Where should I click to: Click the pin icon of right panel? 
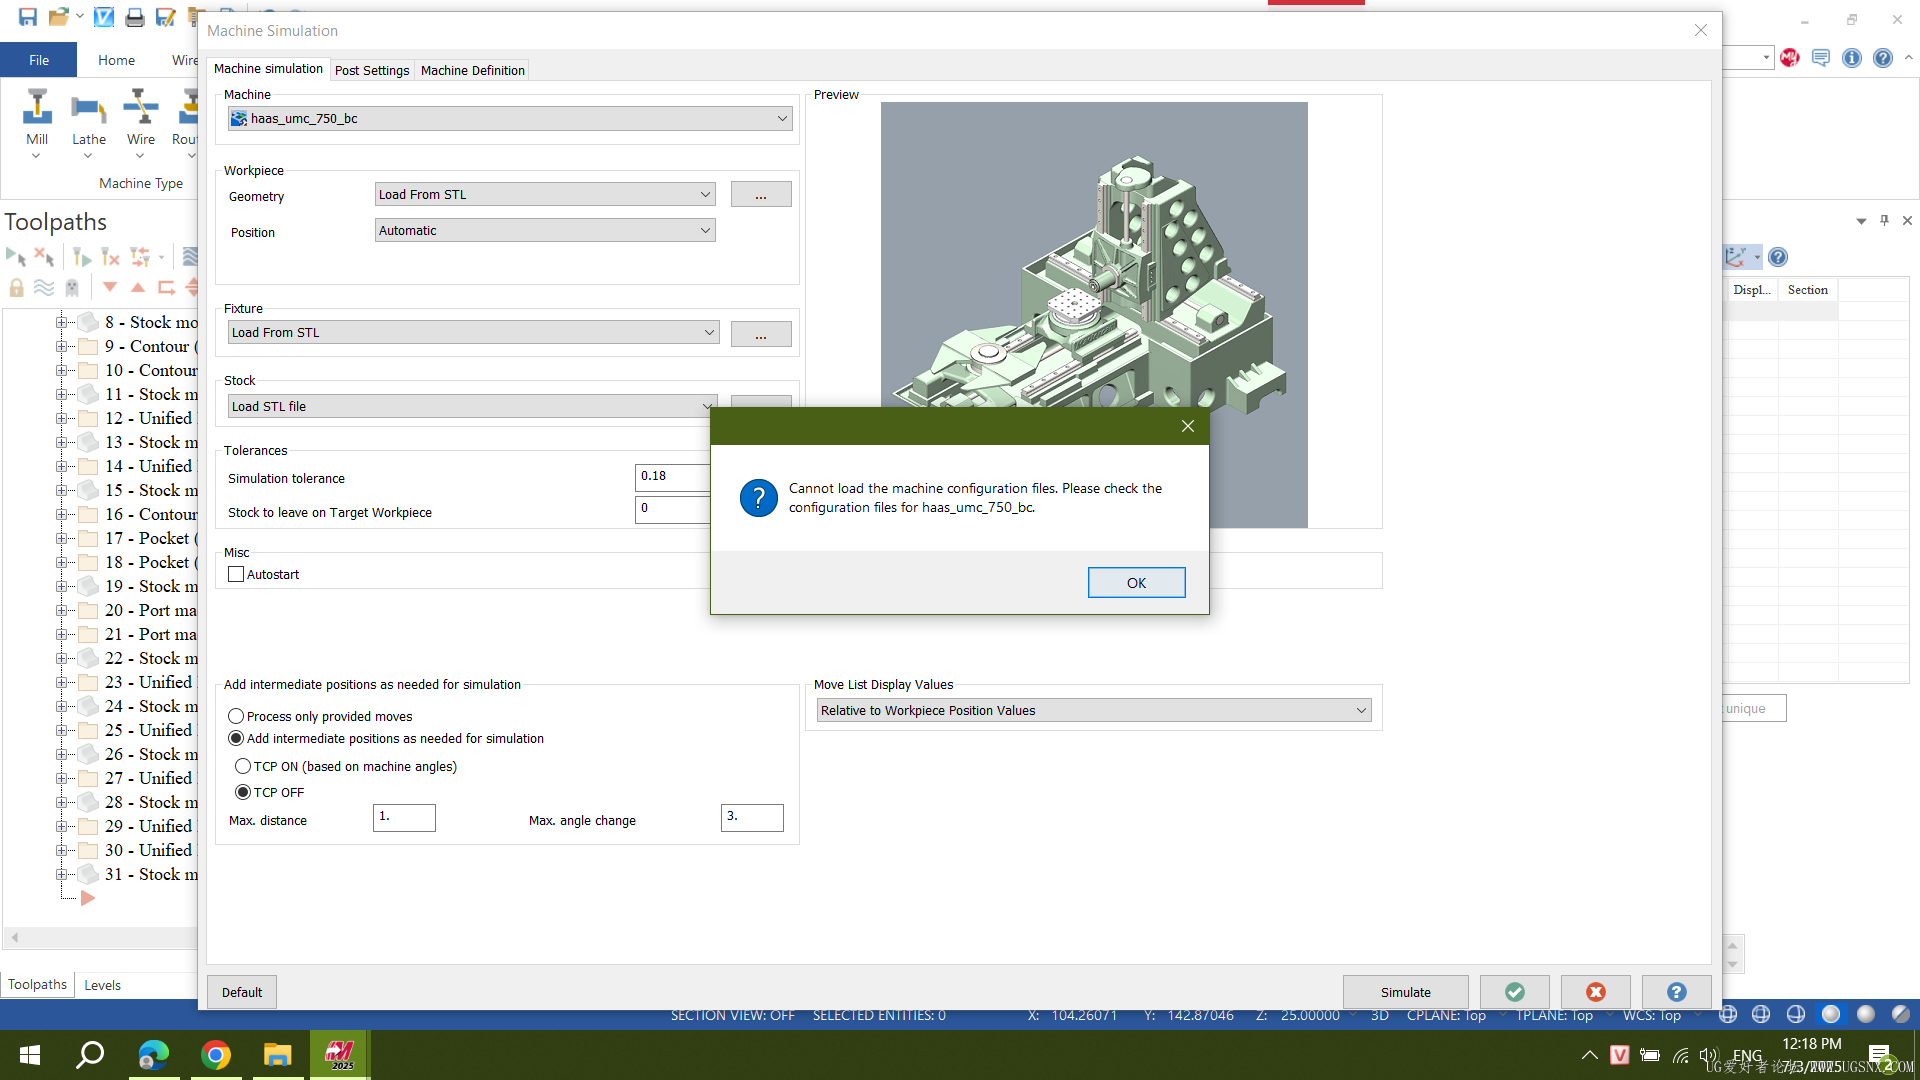[1884, 220]
